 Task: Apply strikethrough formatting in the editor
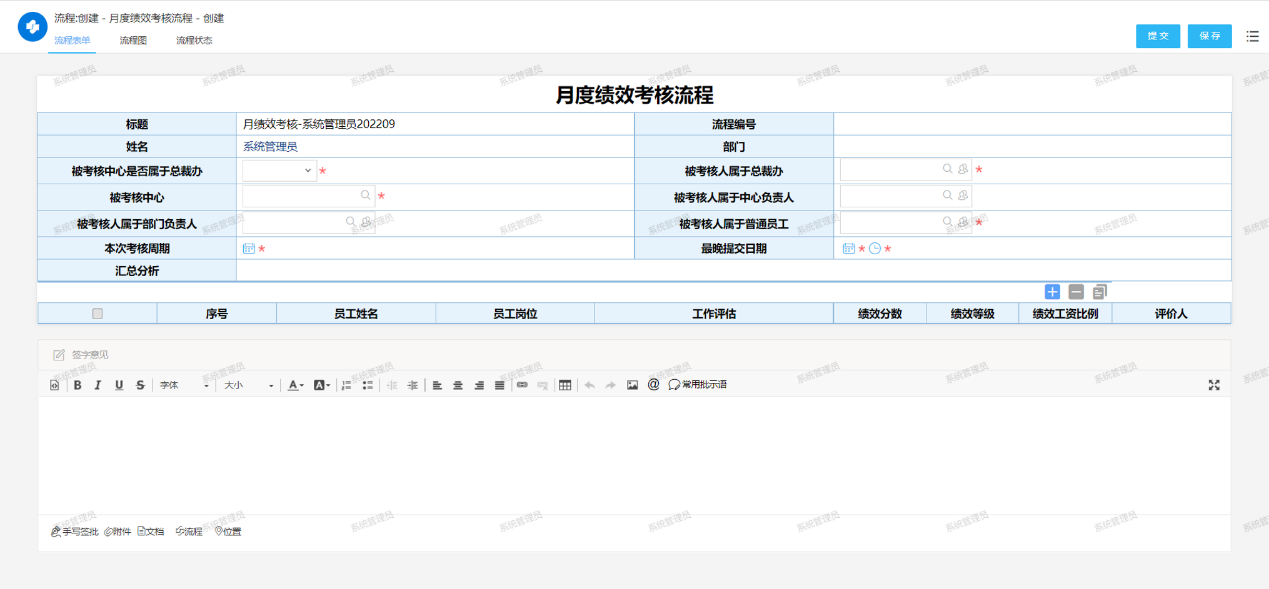(x=140, y=385)
